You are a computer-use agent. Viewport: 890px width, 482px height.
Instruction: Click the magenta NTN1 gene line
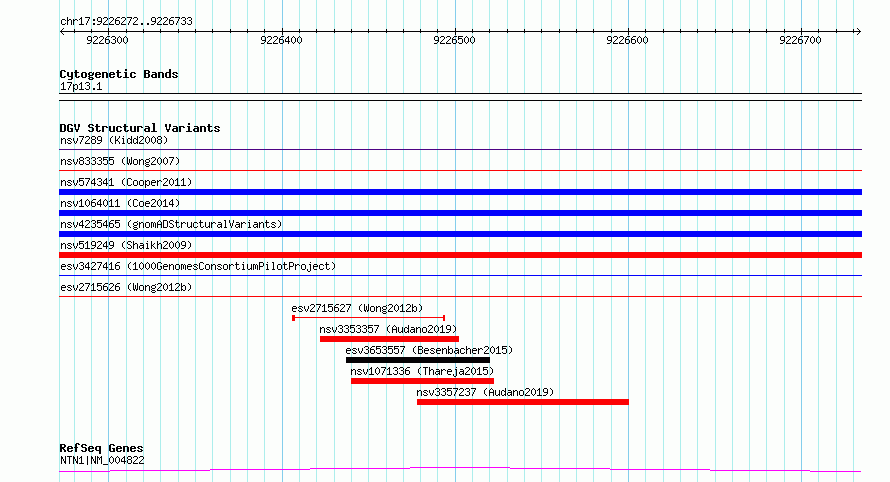click(460, 470)
